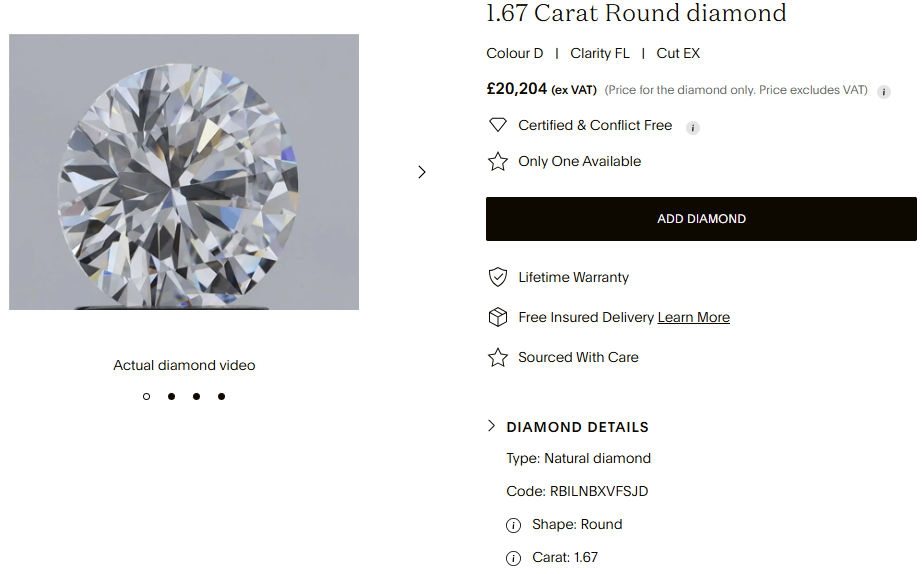Show next diamond image with right arrow
The height and width of the screenshot is (574, 922).
421,172
